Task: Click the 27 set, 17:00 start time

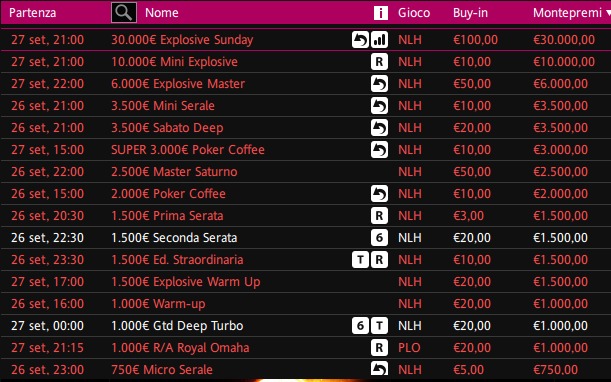Action: coord(47,282)
